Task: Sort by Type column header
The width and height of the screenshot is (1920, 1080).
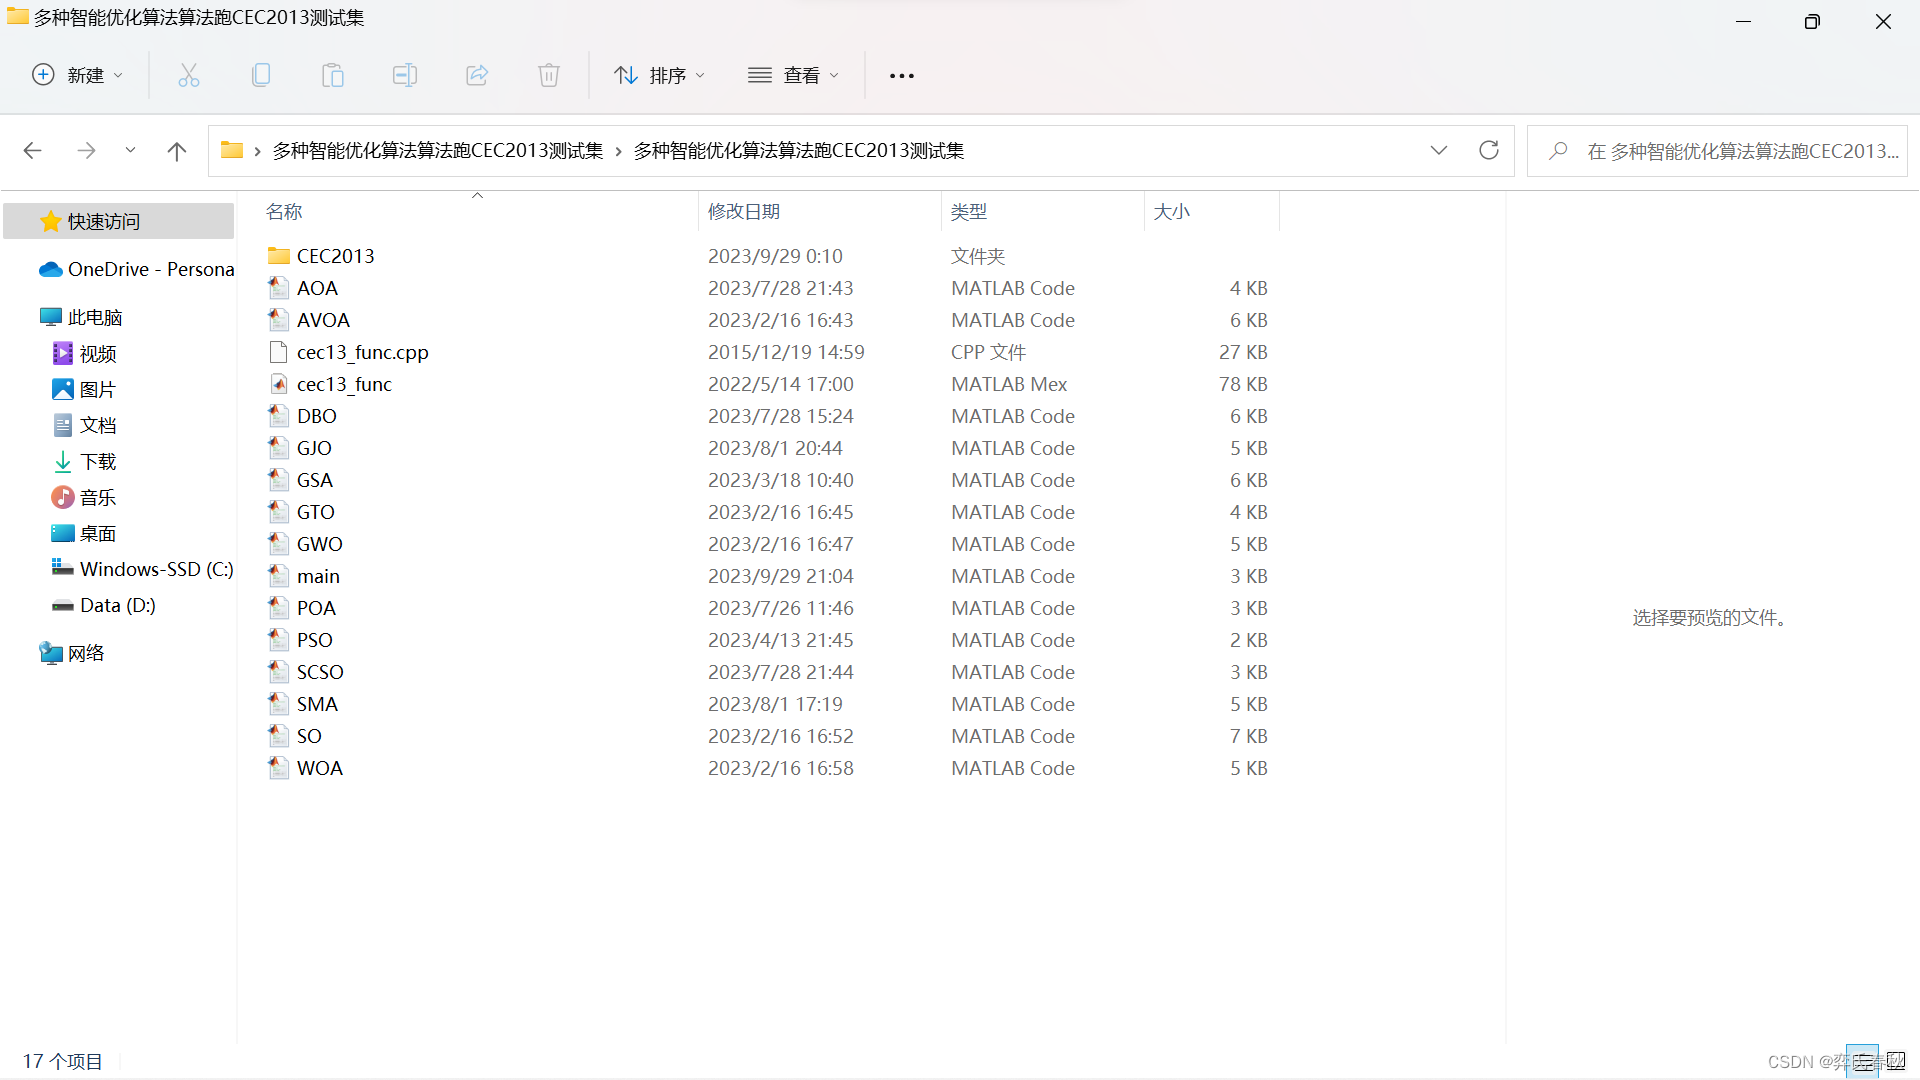Action: point(1043,212)
